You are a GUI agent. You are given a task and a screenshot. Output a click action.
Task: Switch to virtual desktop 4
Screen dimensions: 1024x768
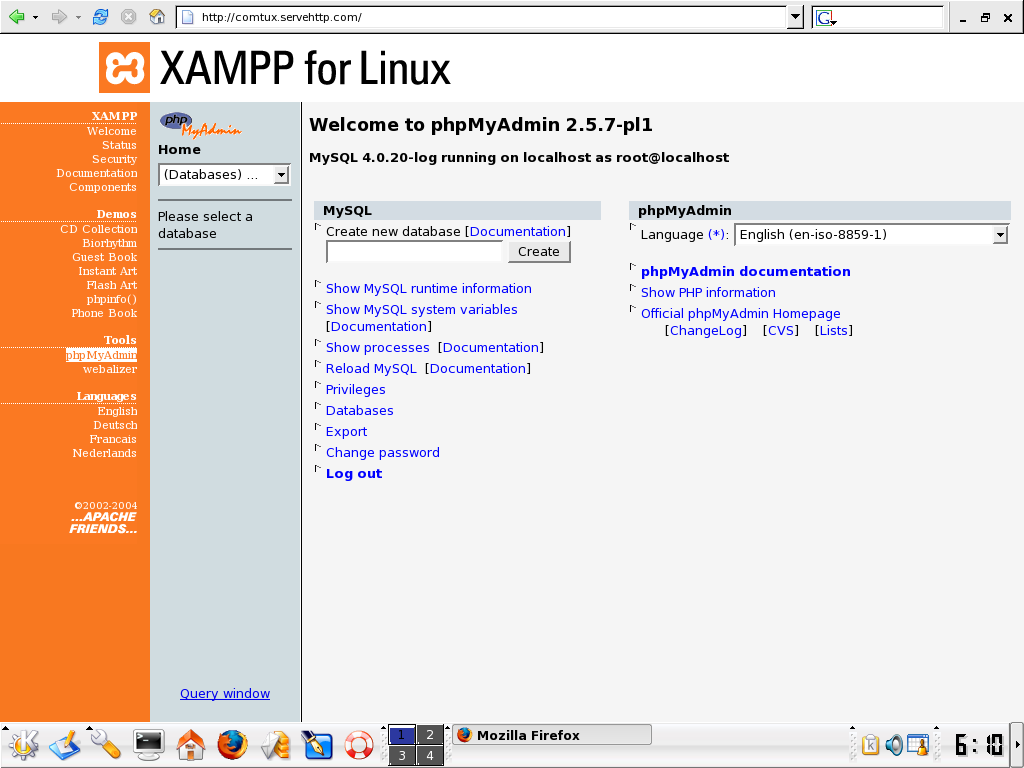click(x=430, y=756)
